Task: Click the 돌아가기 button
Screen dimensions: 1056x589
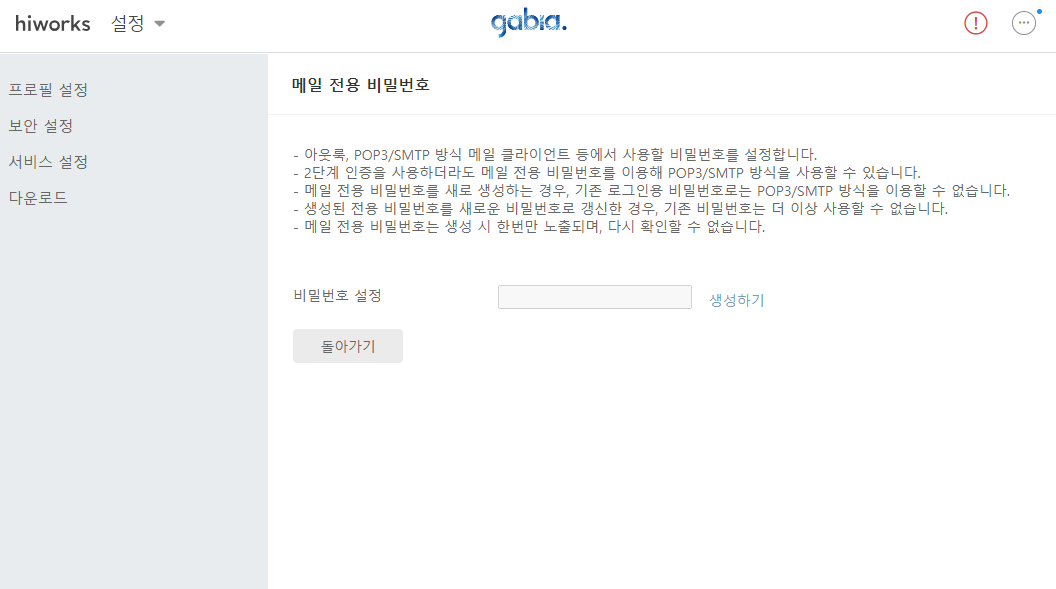Action: point(348,346)
